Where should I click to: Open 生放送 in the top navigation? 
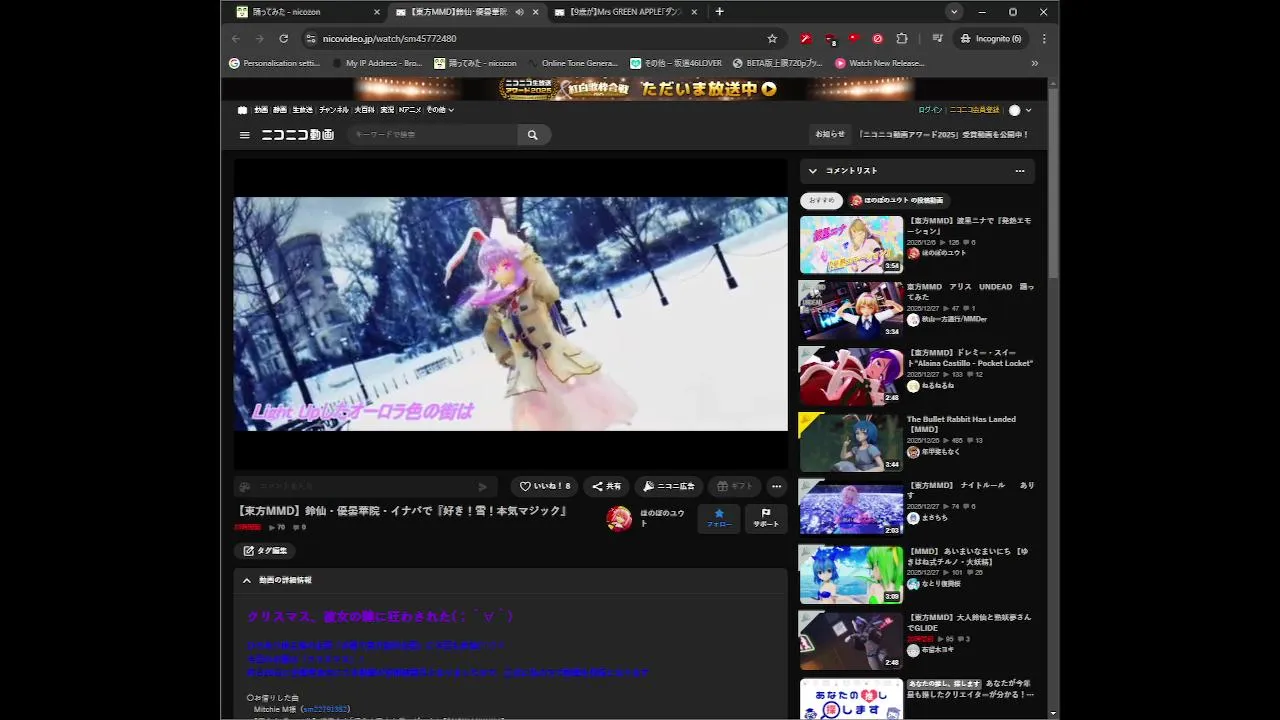[302, 110]
